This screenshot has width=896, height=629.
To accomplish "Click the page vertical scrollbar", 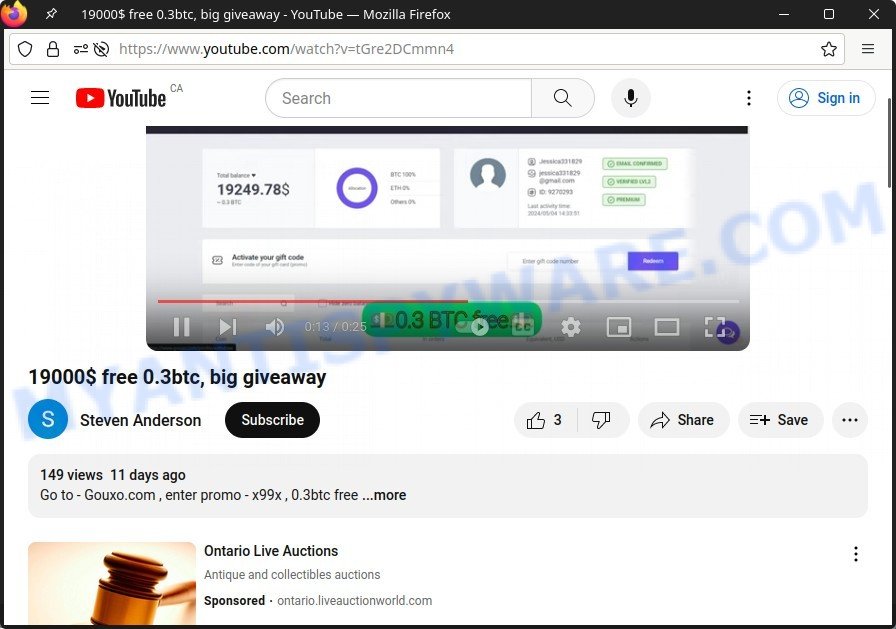I will pyautogui.click(x=891, y=143).
